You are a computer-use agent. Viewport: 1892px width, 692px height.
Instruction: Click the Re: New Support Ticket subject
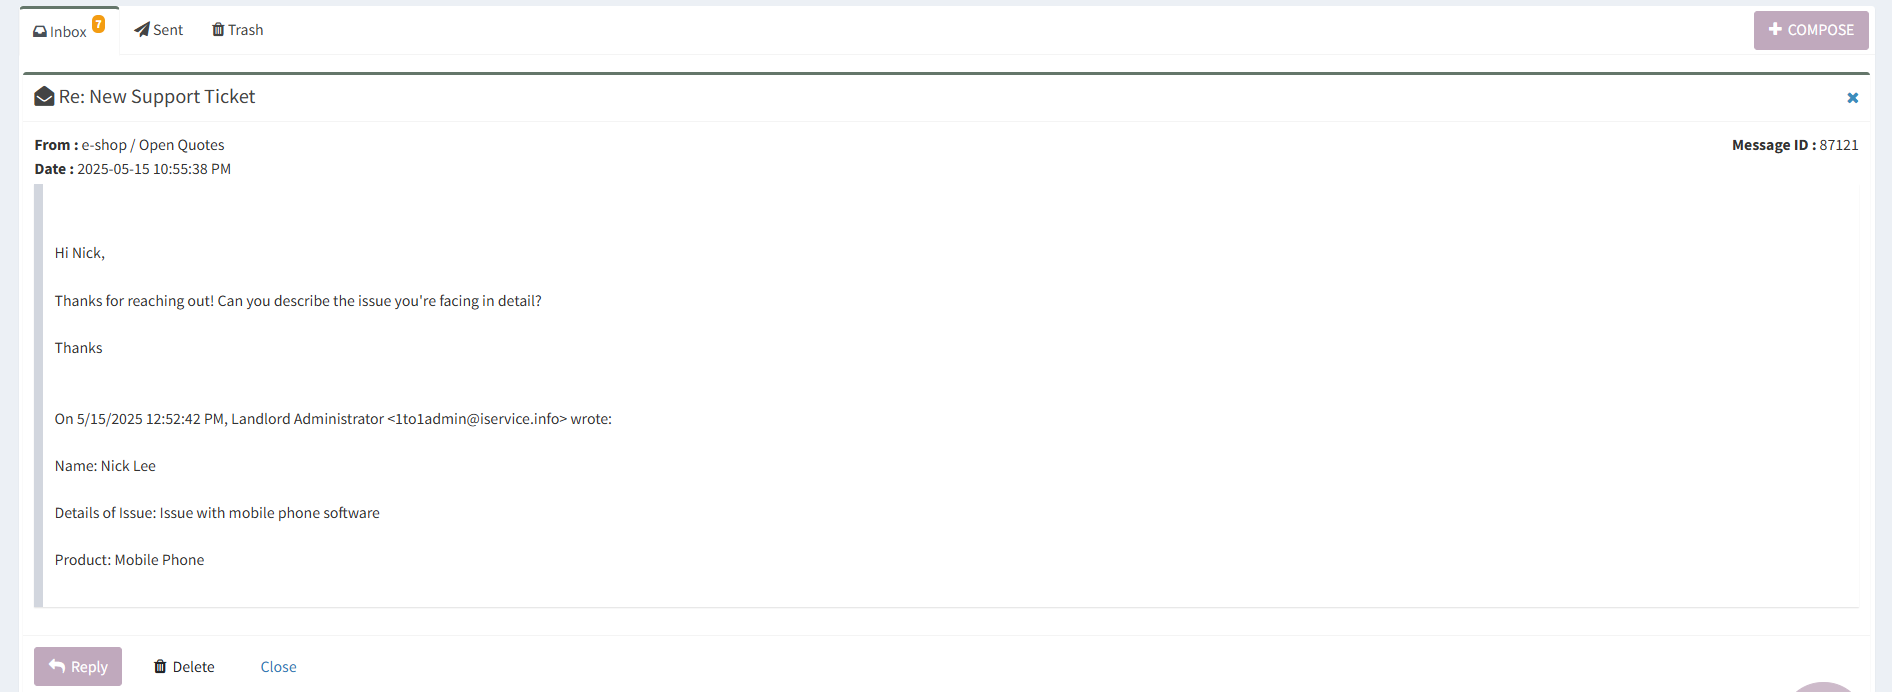click(157, 97)
